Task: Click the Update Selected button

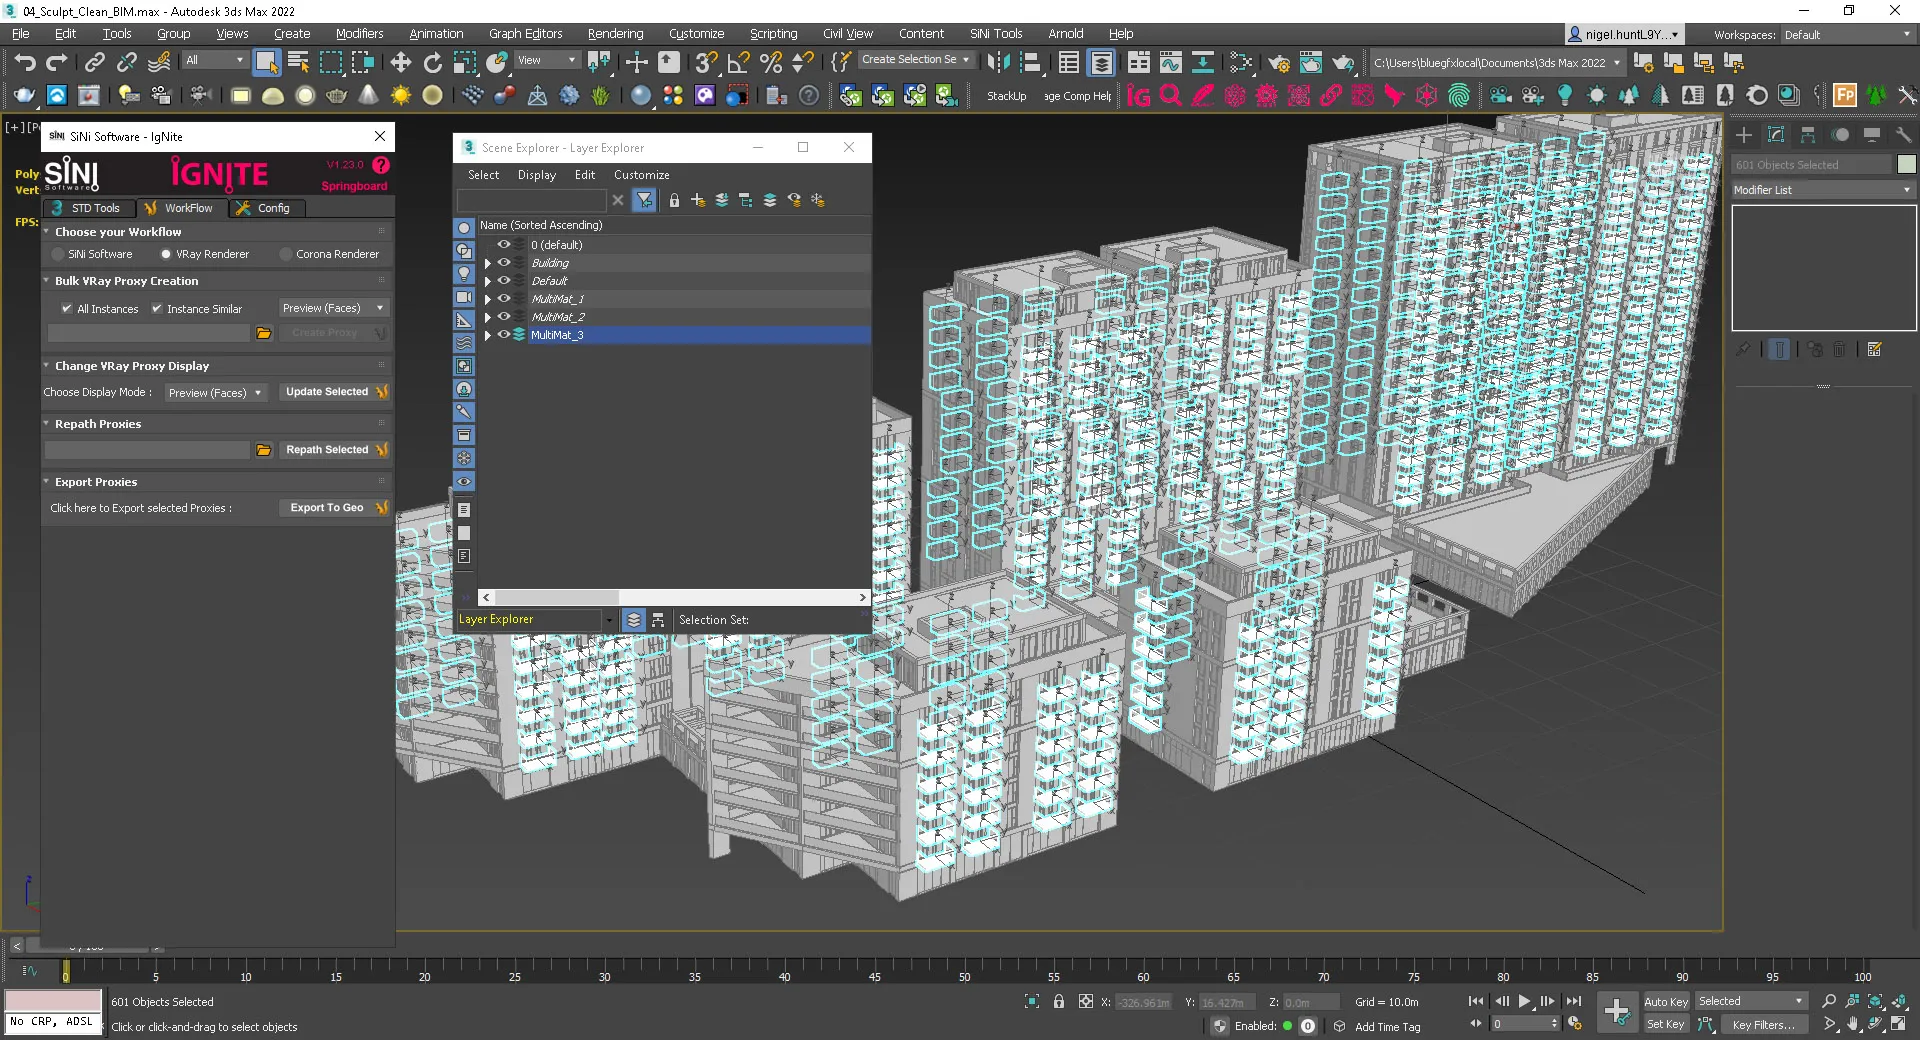Action: point(335,392)
